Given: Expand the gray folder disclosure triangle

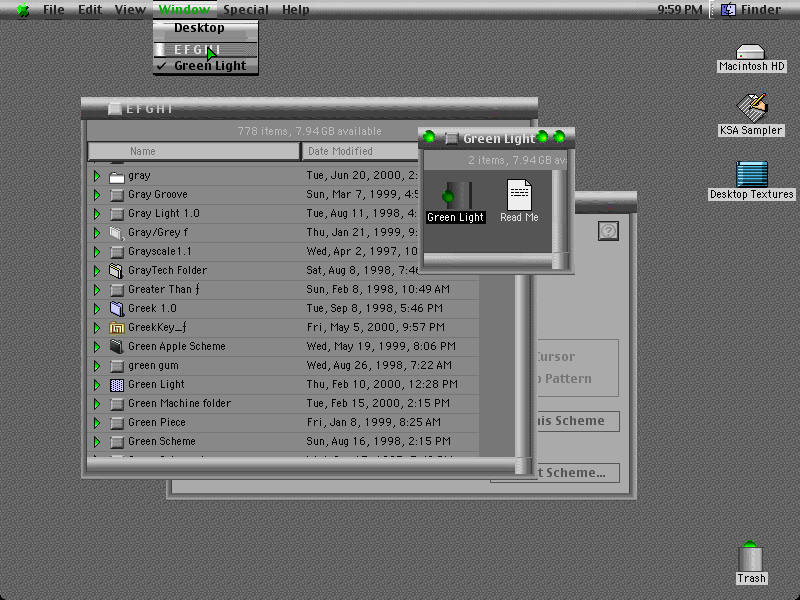Looking at the screenshot, I should pyautogui.click(x=97, y=176).
